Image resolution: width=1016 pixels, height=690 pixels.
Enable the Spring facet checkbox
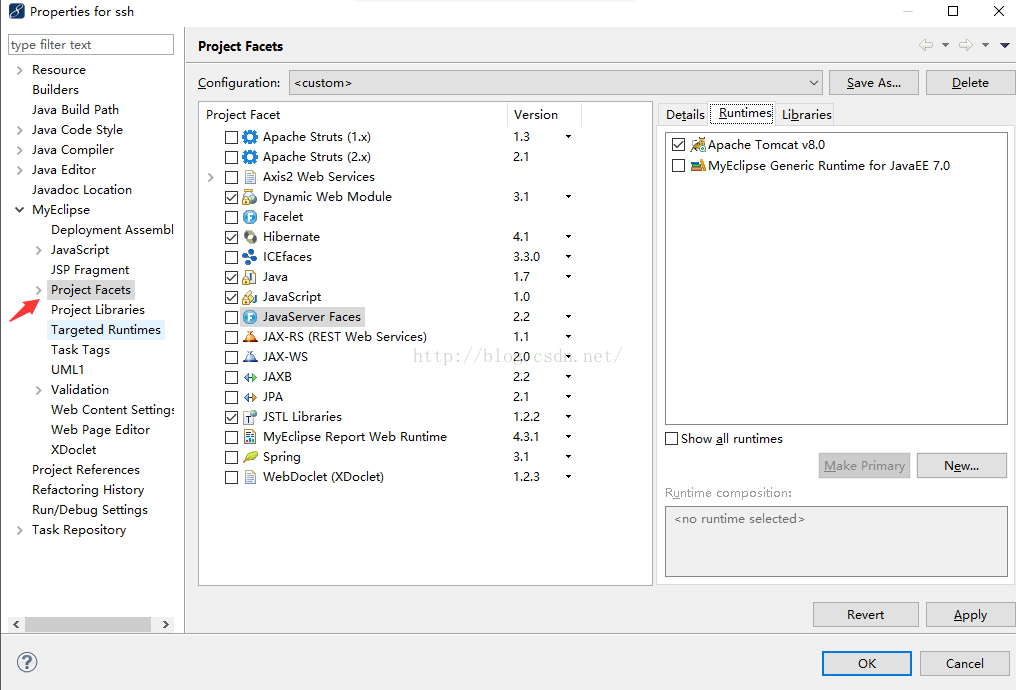[x=231, y=457]
